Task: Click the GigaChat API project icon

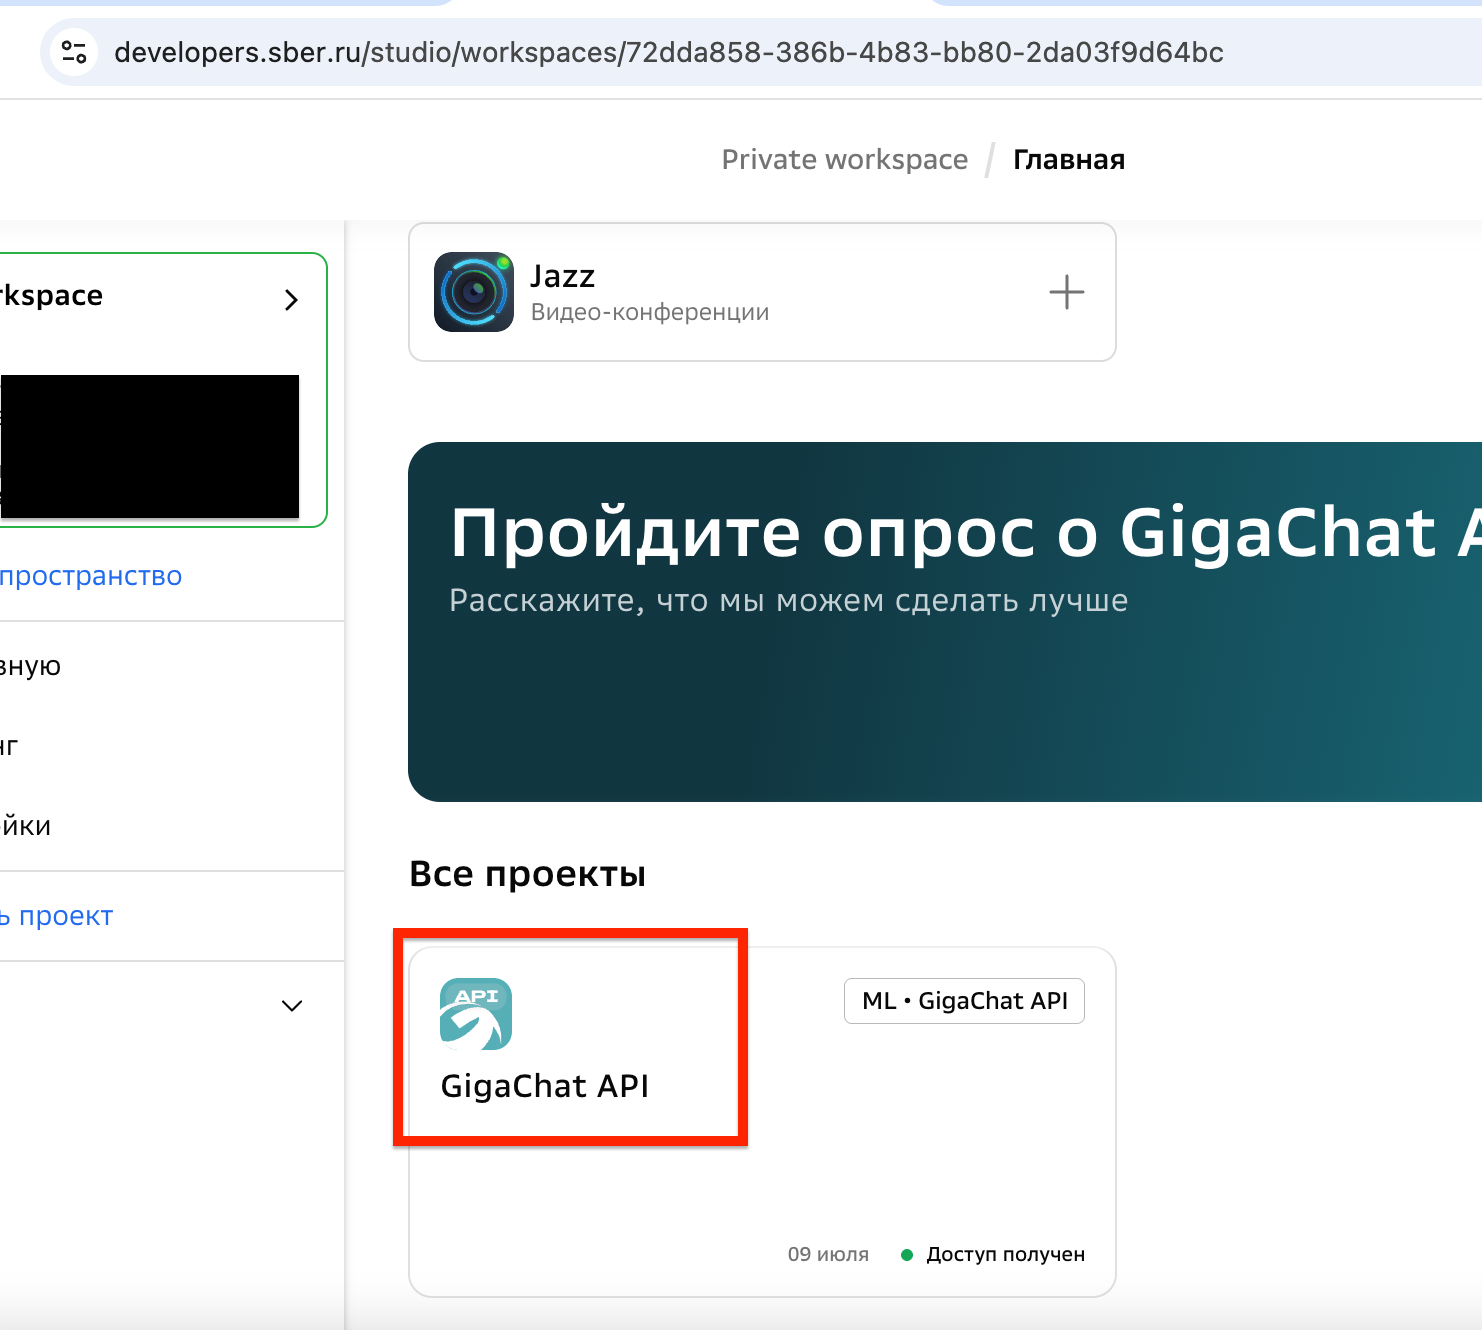Action: click(x=476, y=1014)
